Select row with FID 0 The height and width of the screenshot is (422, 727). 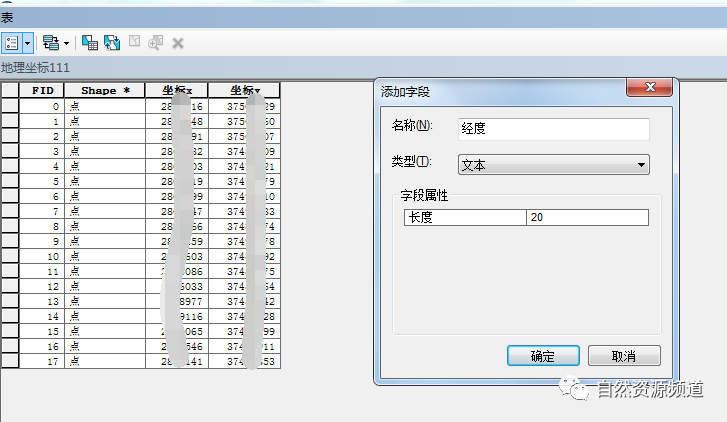pyautogui.click(x=10, y=106)
